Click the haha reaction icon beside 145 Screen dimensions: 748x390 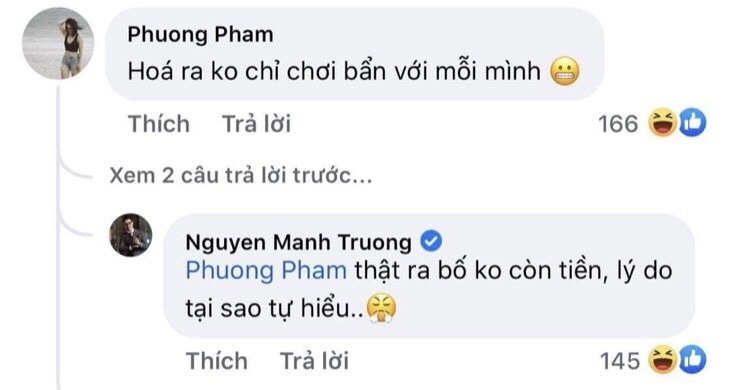662,360
